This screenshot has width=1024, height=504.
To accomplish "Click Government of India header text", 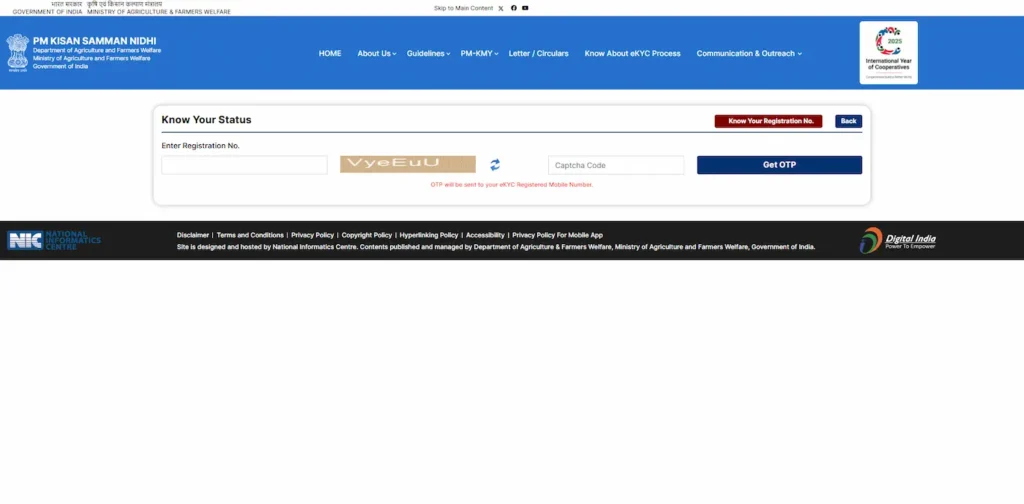I will (47, 12).
